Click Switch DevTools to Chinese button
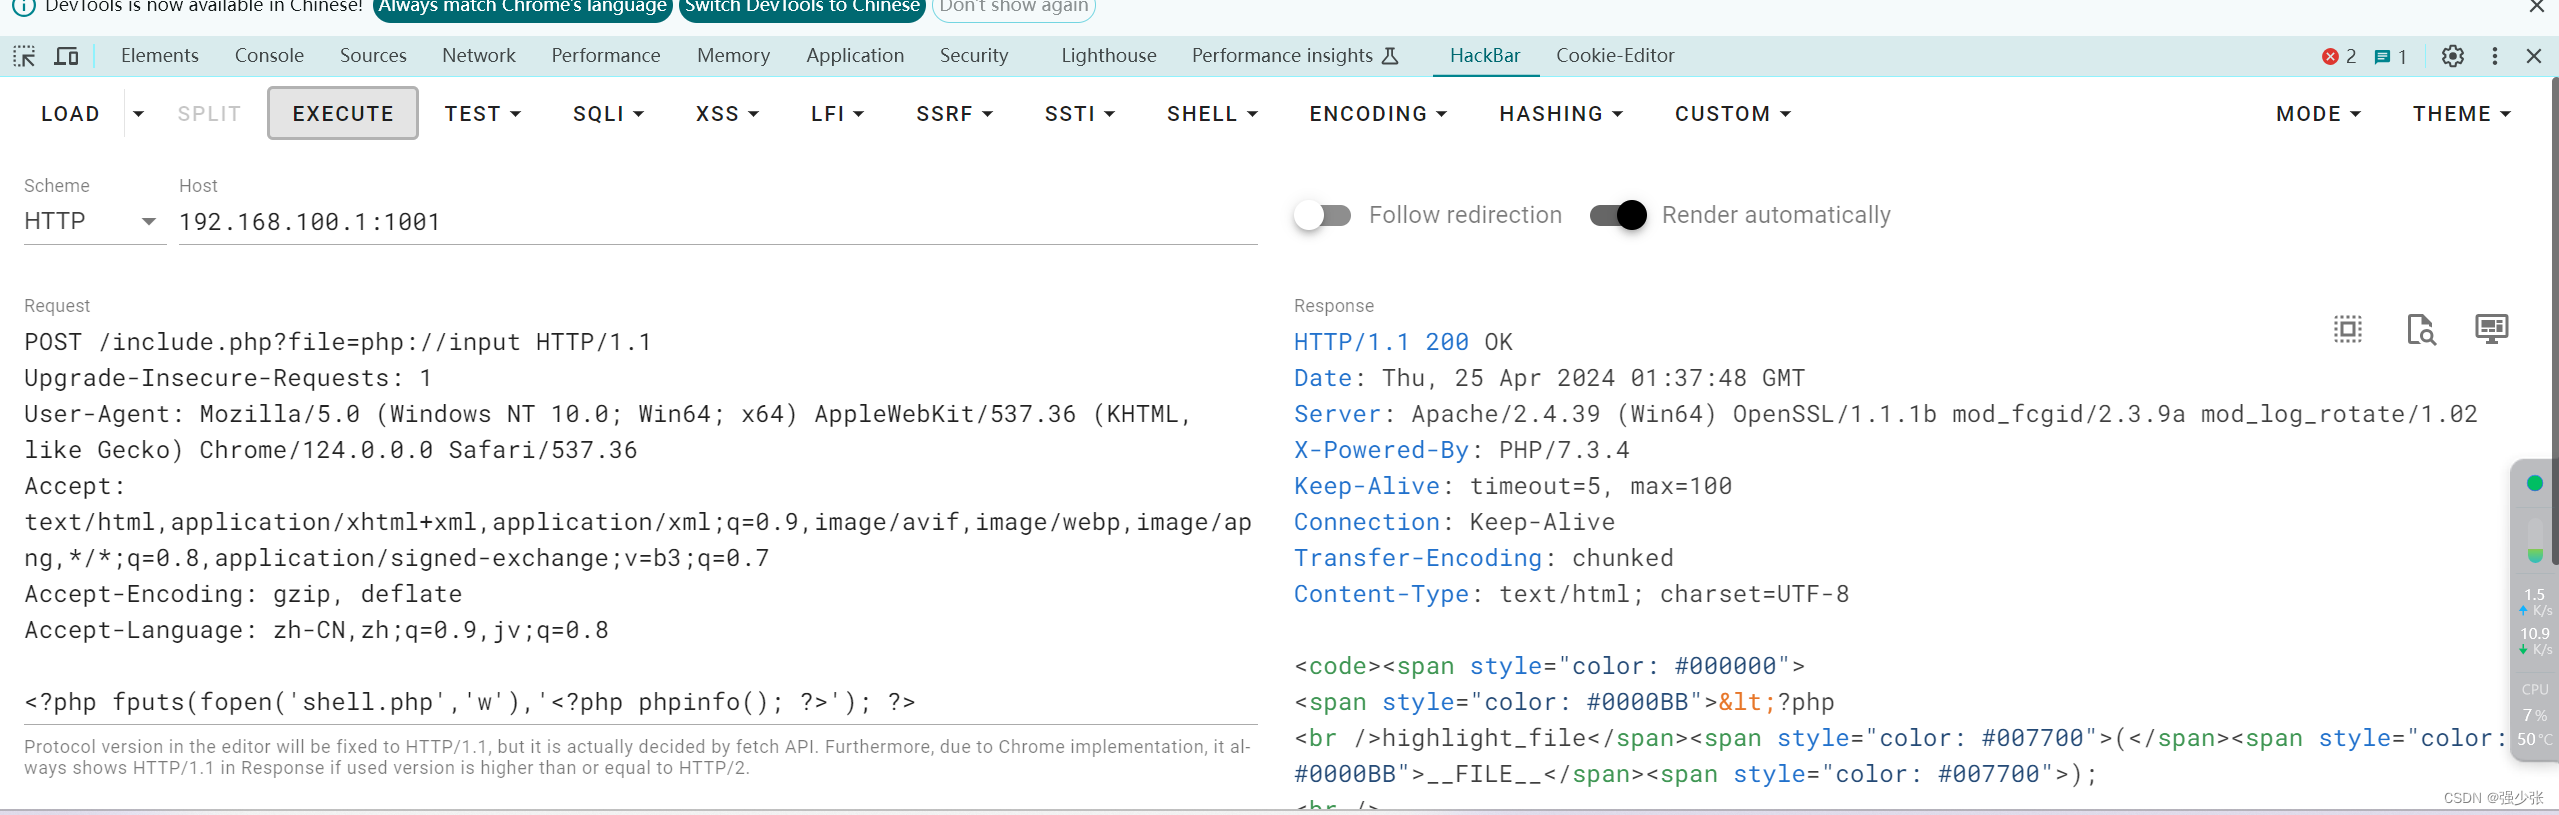This screenshot has width=2559, height=815. (x=802, y=8)
